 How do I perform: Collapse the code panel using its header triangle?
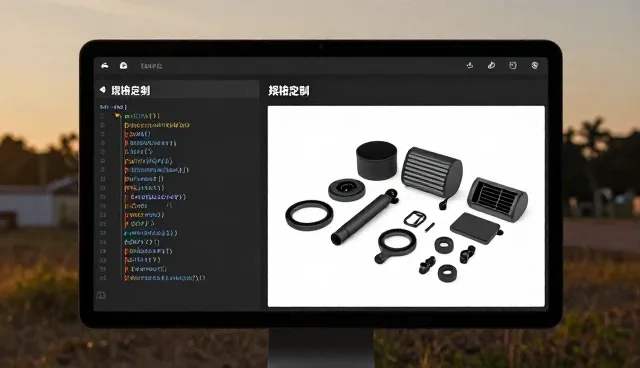click(x=102, y=89)
